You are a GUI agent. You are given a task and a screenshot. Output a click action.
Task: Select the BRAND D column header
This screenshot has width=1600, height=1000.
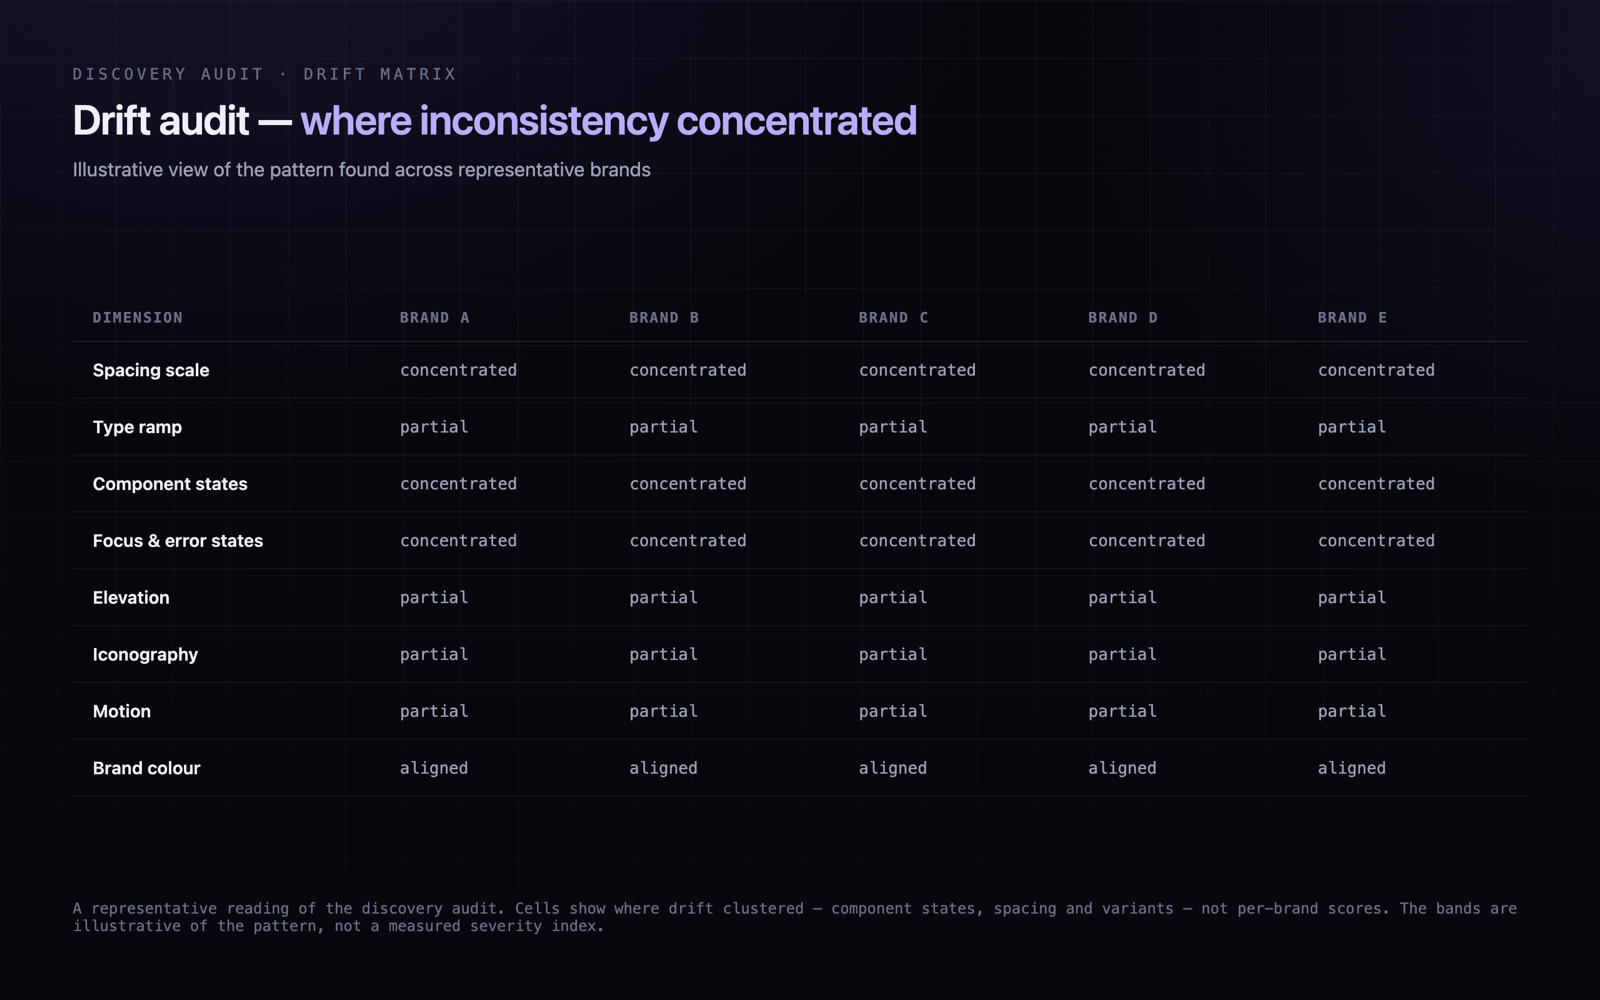[x=1123, y=318]
